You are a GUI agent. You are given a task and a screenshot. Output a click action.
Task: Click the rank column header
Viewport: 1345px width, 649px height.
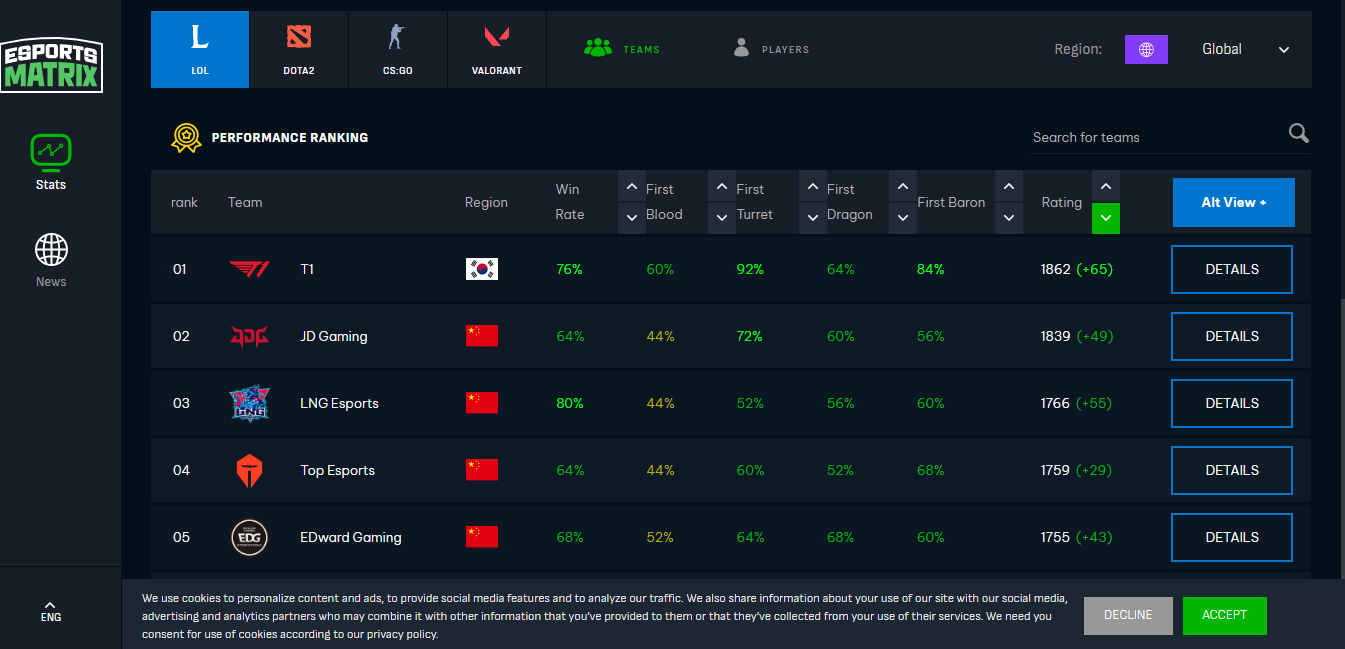pyautogui.click(x=184, y=202)
